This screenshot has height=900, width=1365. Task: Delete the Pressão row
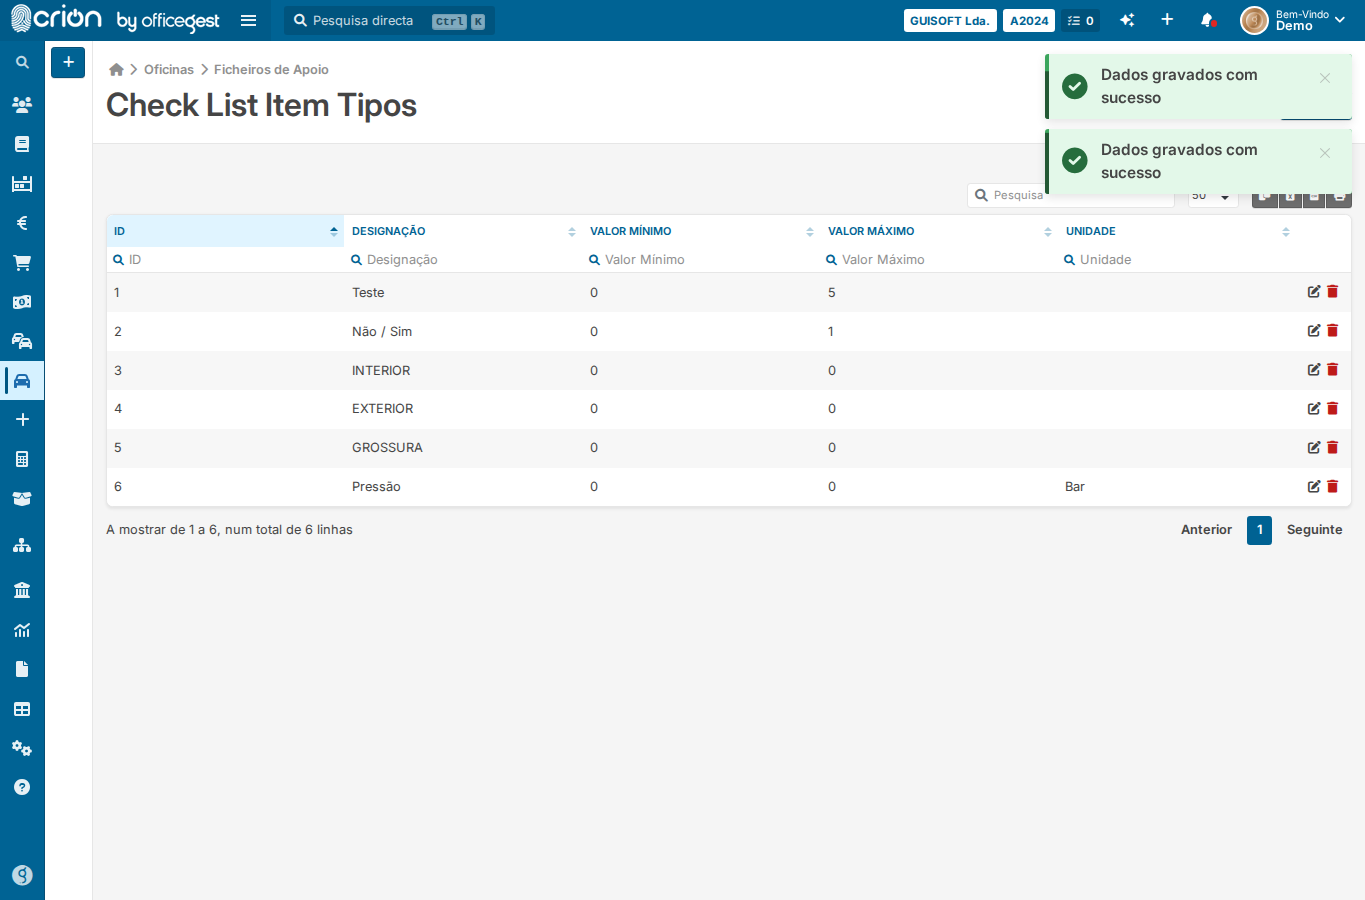pyautogui.click(x=1332, y=486)
